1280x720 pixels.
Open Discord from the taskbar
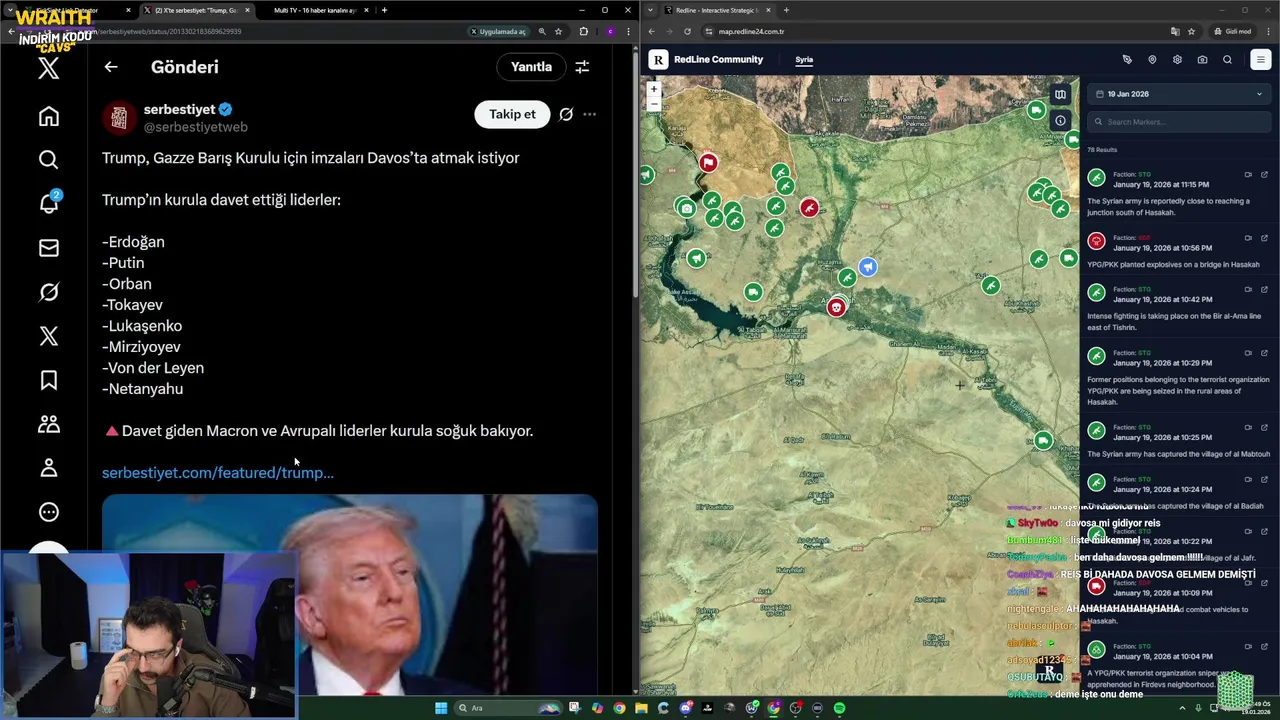(685, 708)
